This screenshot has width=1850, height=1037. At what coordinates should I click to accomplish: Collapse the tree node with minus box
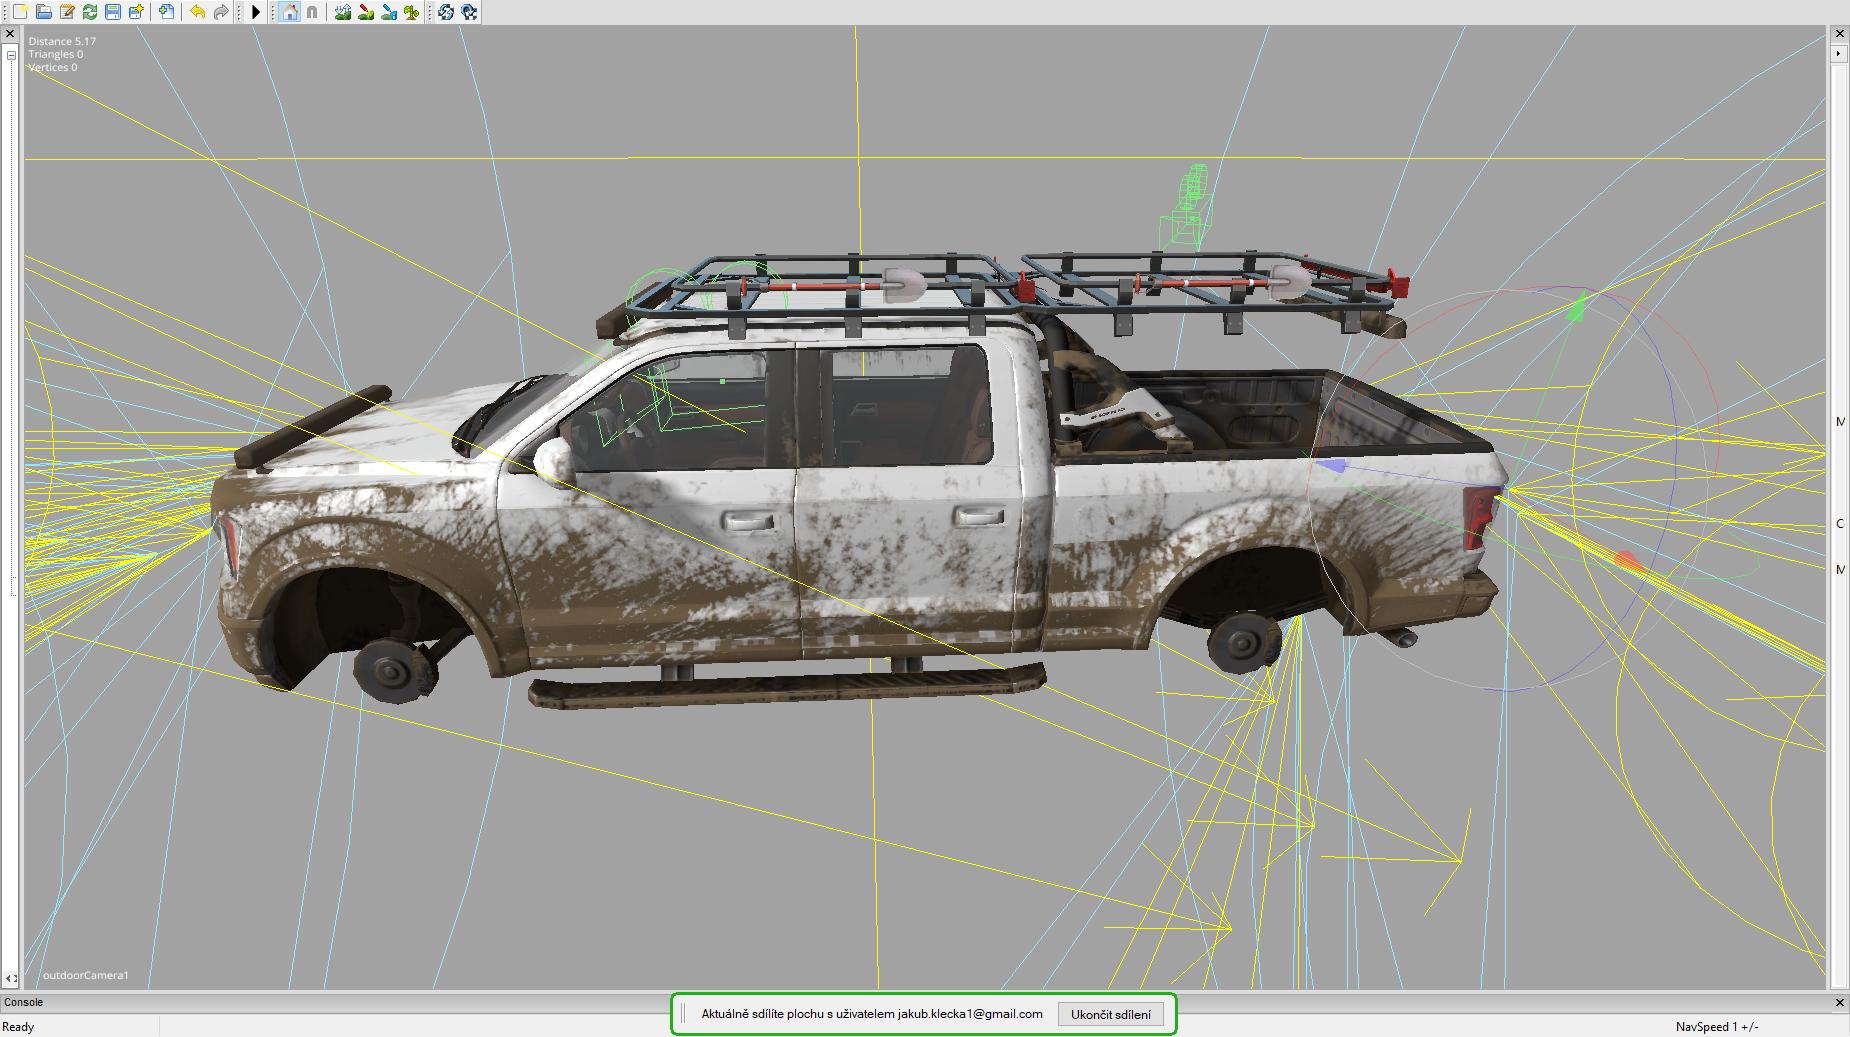[11, 55]
